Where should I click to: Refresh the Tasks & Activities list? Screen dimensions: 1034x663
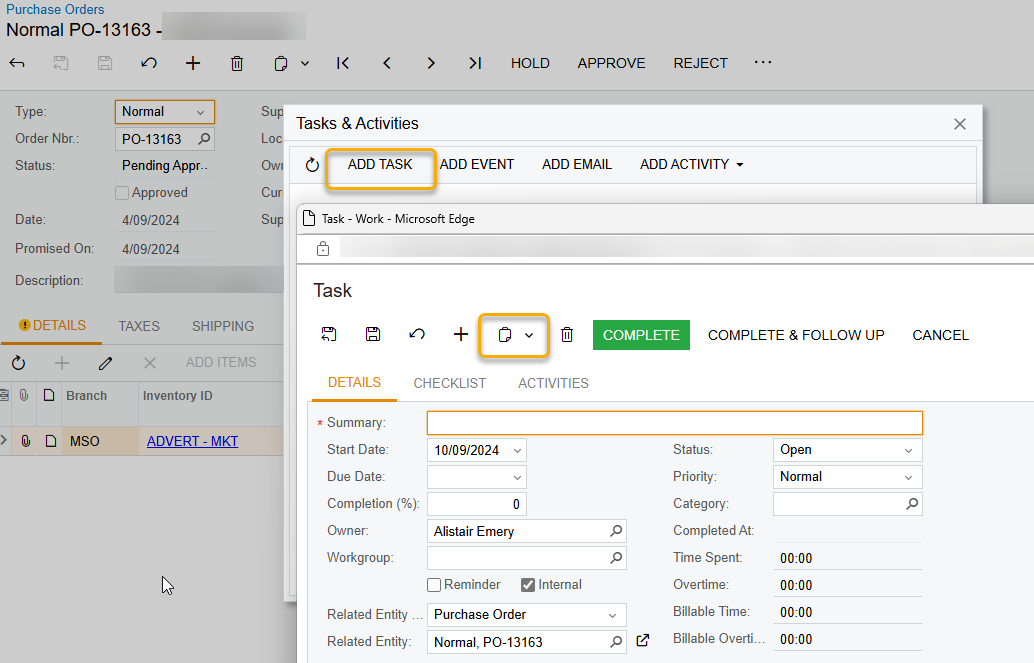[311, 164]
